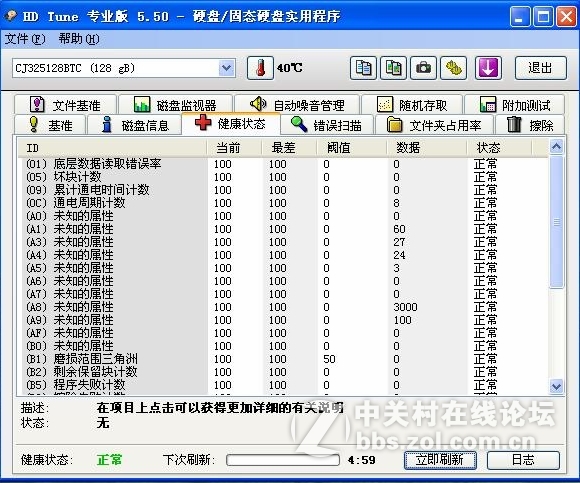Click the 4:59 refresh countdown
The image size is (580, 483).
[x=362, y=460]
